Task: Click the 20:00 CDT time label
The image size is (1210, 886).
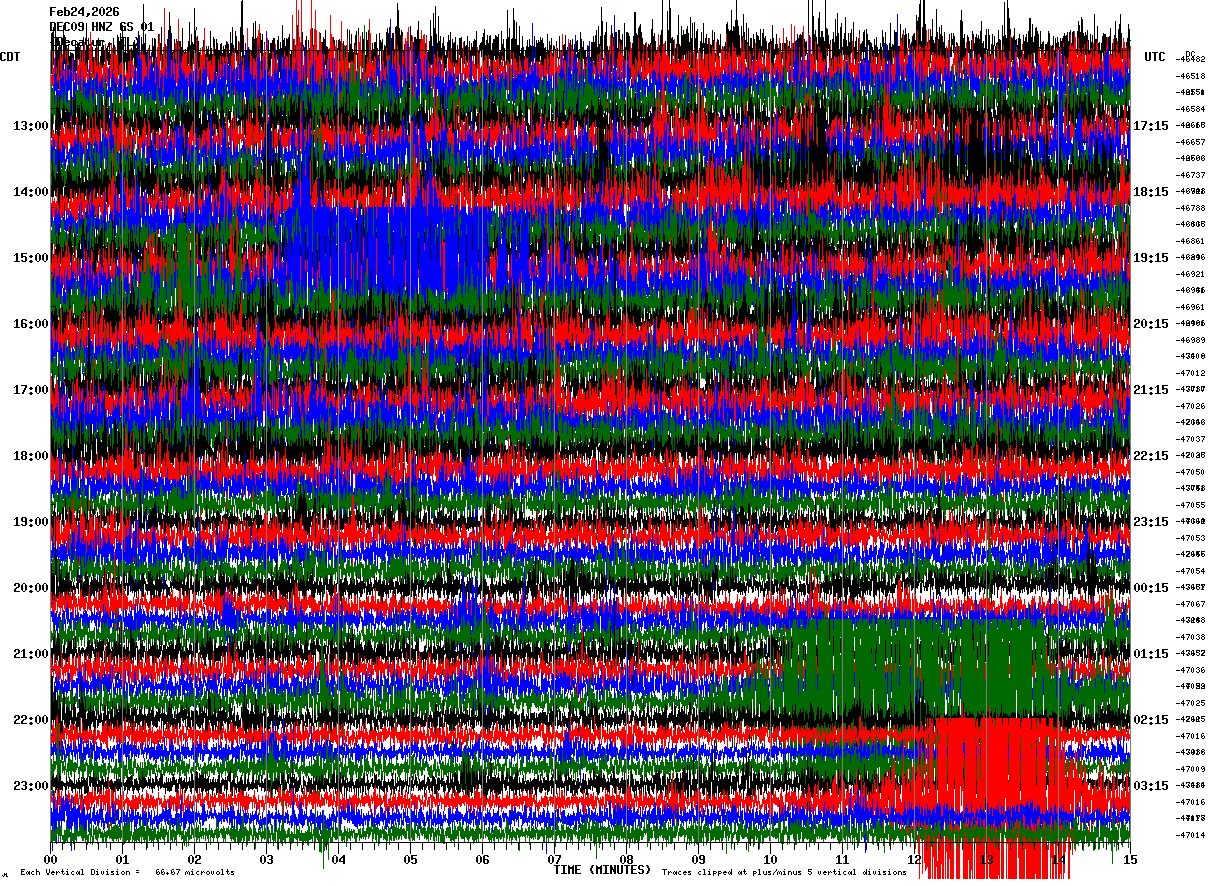Action: [x=31, y=588]
